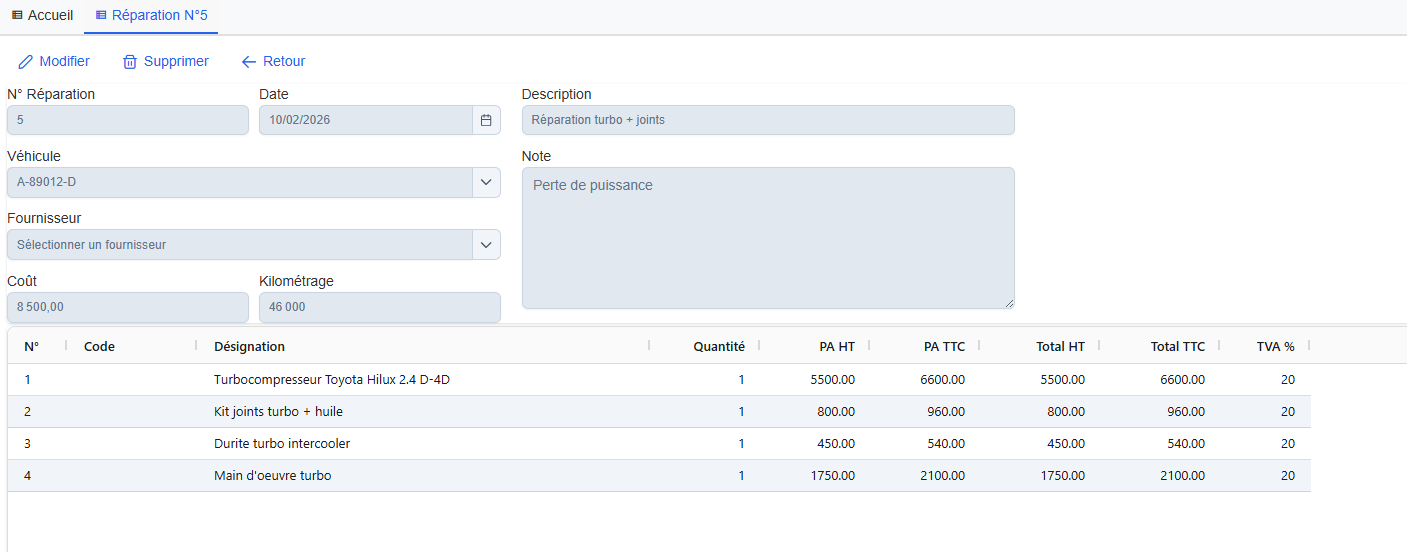This screenshot has width=1407, height=552.
Task: Click inside the Note text area
Action: point(767,238)
